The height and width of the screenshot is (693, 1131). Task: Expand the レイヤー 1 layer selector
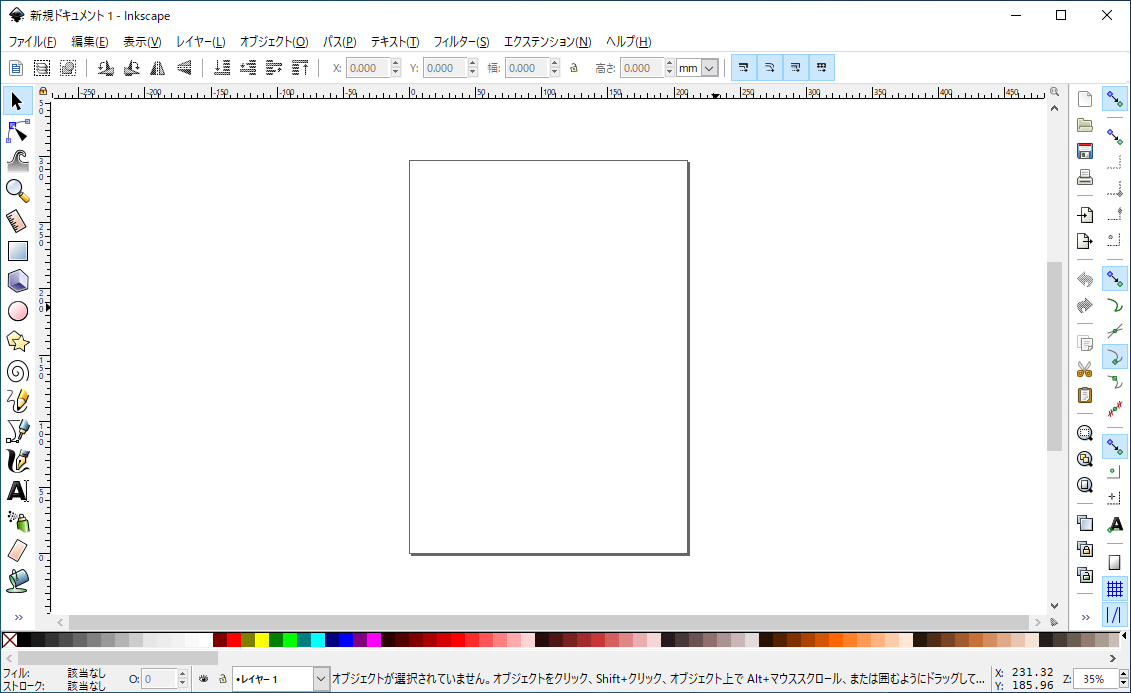[321, 679]
